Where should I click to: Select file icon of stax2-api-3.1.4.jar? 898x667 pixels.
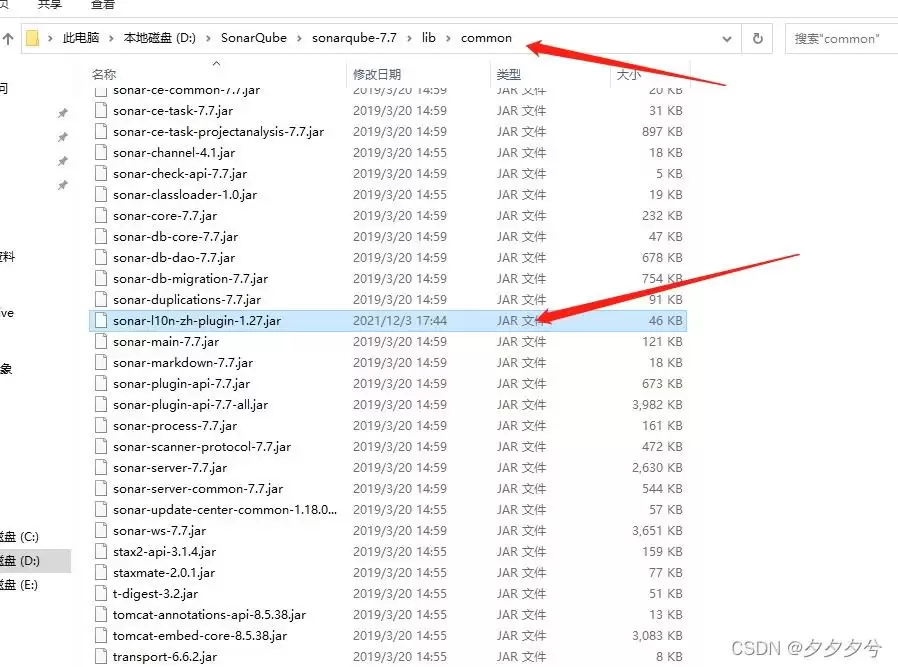pyautogui.click(x=101, y=552)
